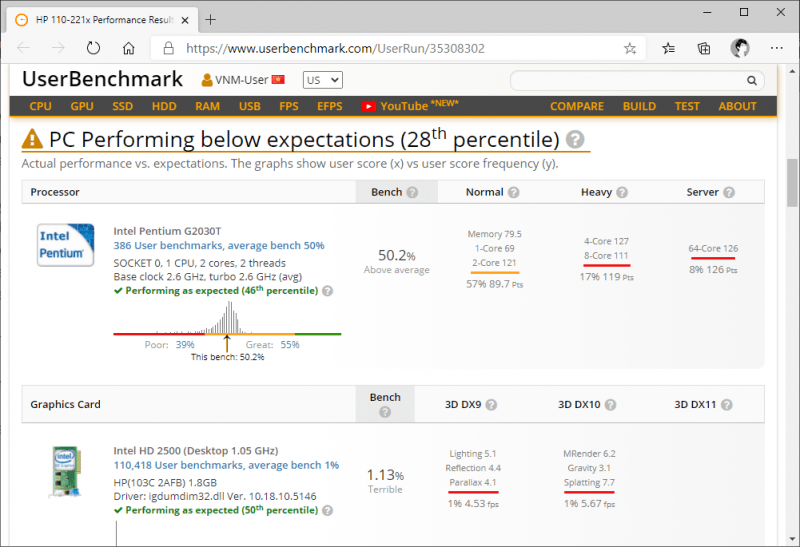
Task: Click the search magnifier icon in UserBenchmark
Action: [751, 81]
